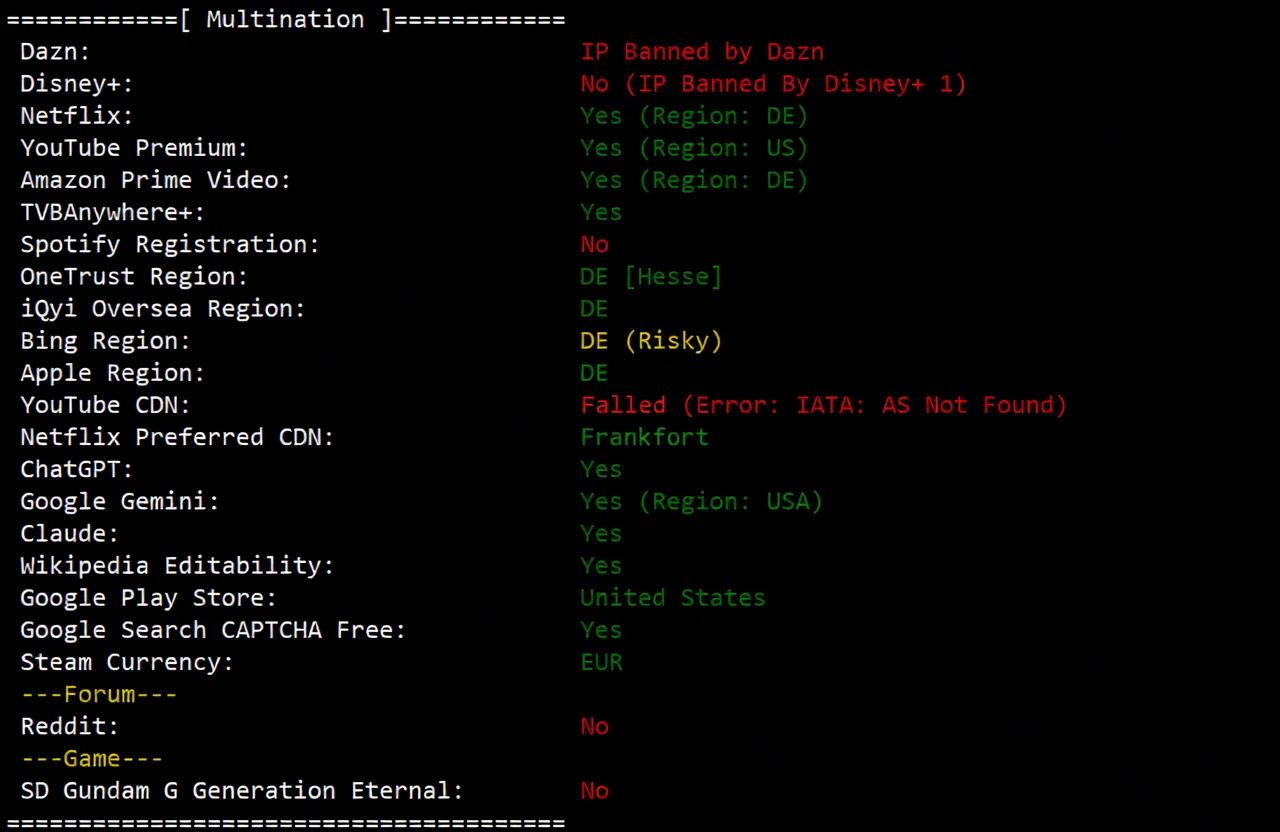This screenshot has height=832, width=1280.
Task: Select the "iQyi Oversea Region:" label
Action: click(x=163, y=308)
